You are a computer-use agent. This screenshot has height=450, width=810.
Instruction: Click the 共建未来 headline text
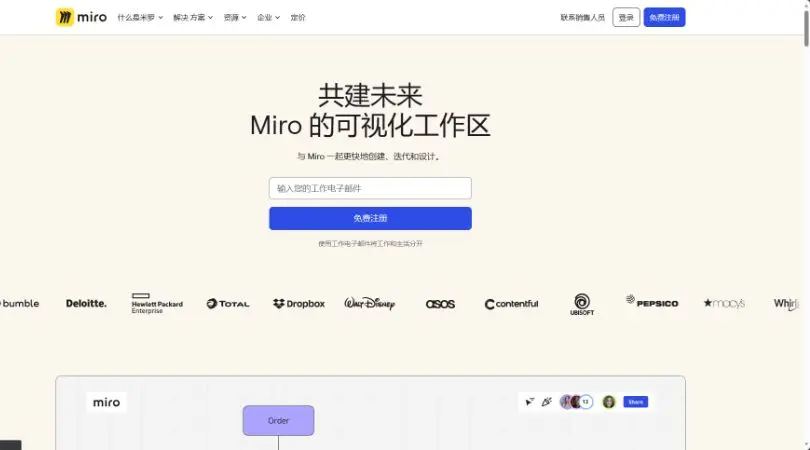[370, 95]
